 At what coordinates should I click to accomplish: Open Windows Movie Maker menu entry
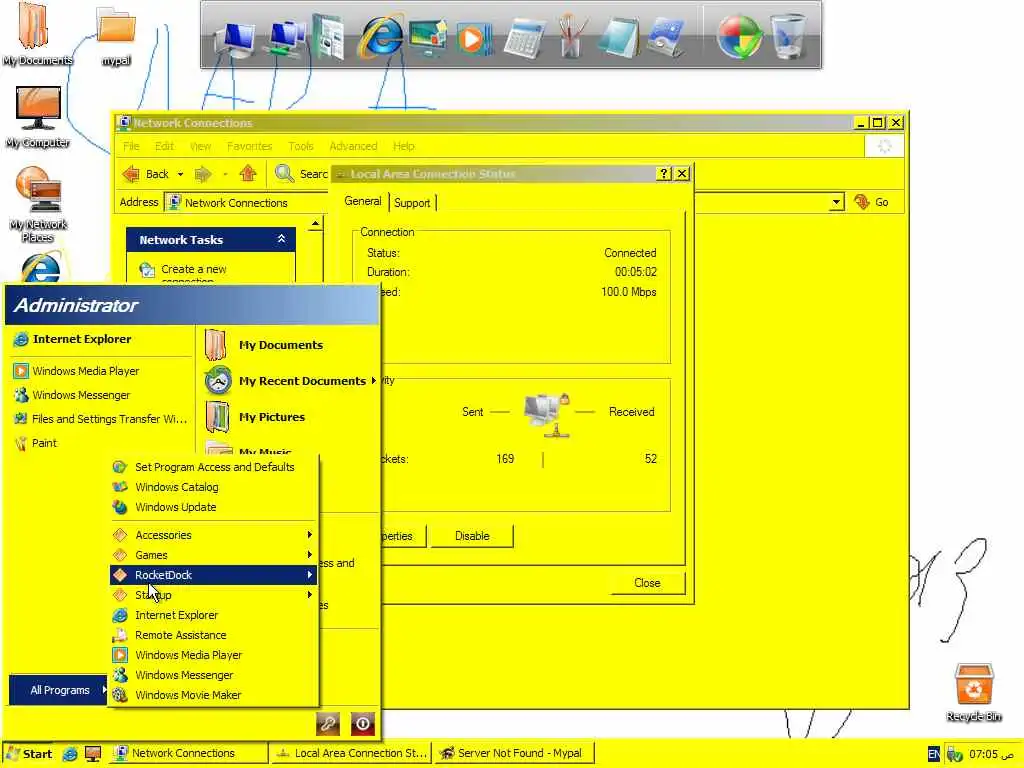pos(214,695)
